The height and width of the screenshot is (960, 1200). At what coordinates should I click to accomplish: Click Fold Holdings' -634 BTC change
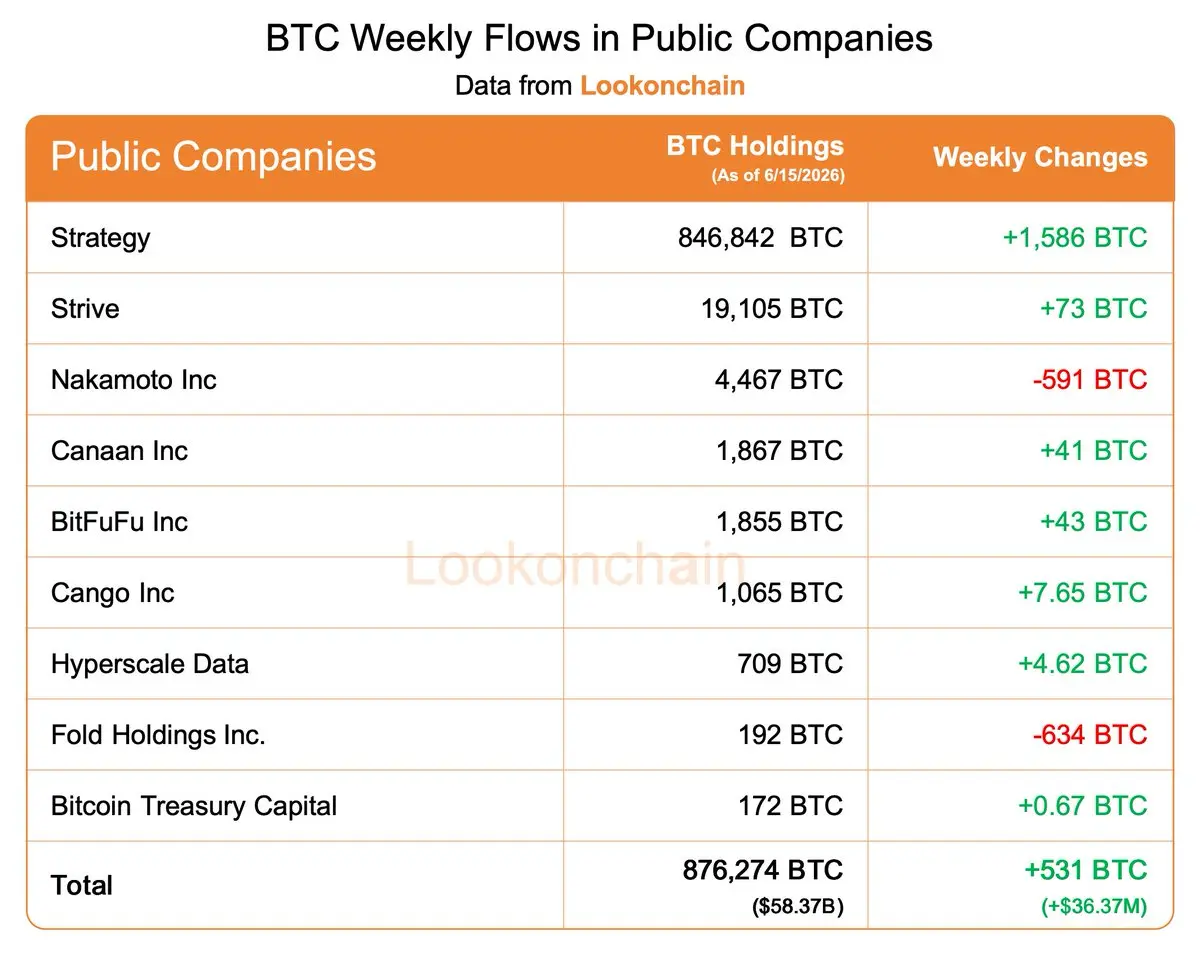click(1090, 734)
